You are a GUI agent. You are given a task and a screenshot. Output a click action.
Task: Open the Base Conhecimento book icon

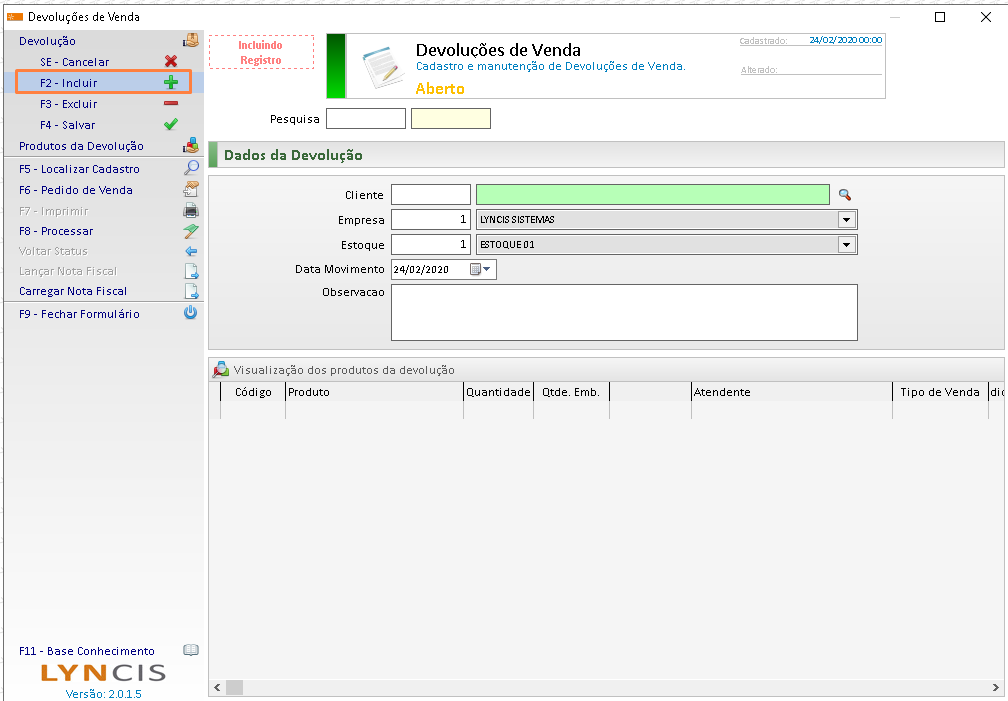pos(191,651)
